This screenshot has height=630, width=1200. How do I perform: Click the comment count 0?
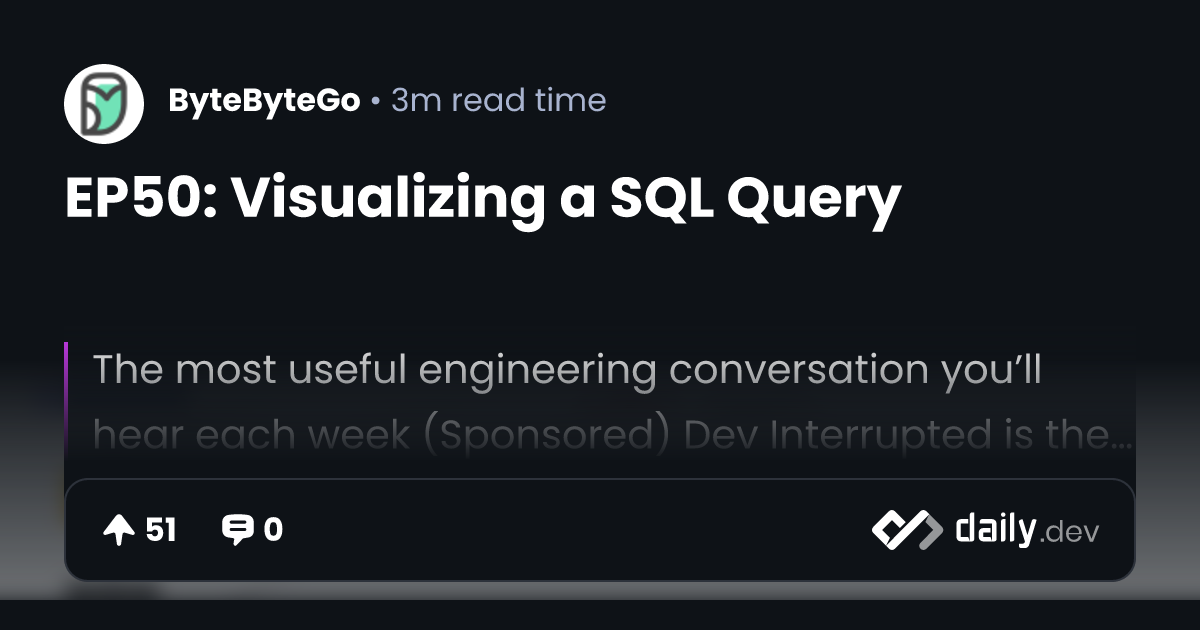click(x=273, y=531)
